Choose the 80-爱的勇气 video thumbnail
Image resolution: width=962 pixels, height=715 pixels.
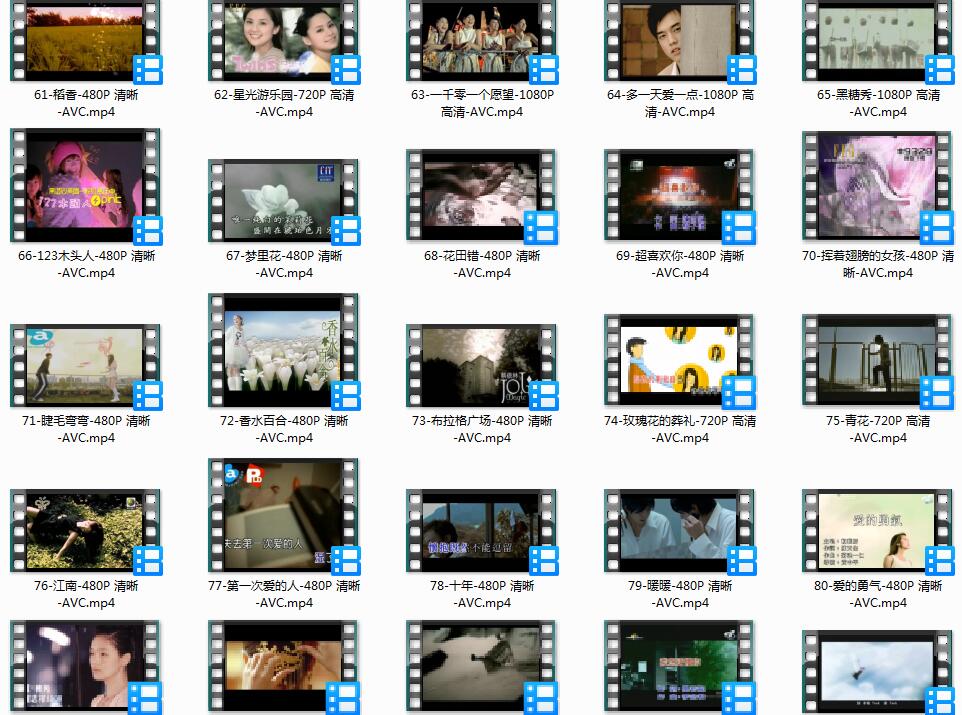(878, 531)
